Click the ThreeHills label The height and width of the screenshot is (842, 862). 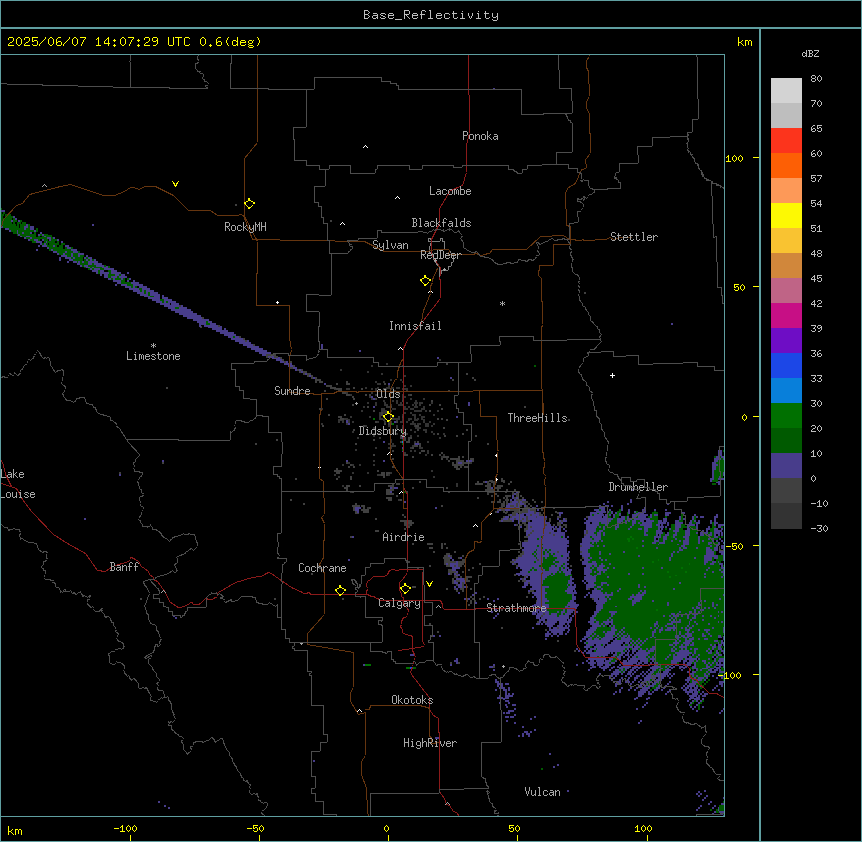[x=538, y=418]
